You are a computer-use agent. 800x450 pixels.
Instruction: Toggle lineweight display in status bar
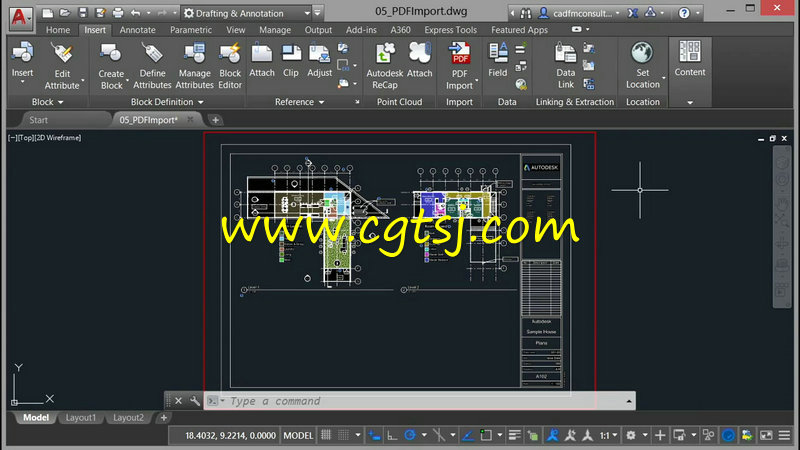pos(514,435)
